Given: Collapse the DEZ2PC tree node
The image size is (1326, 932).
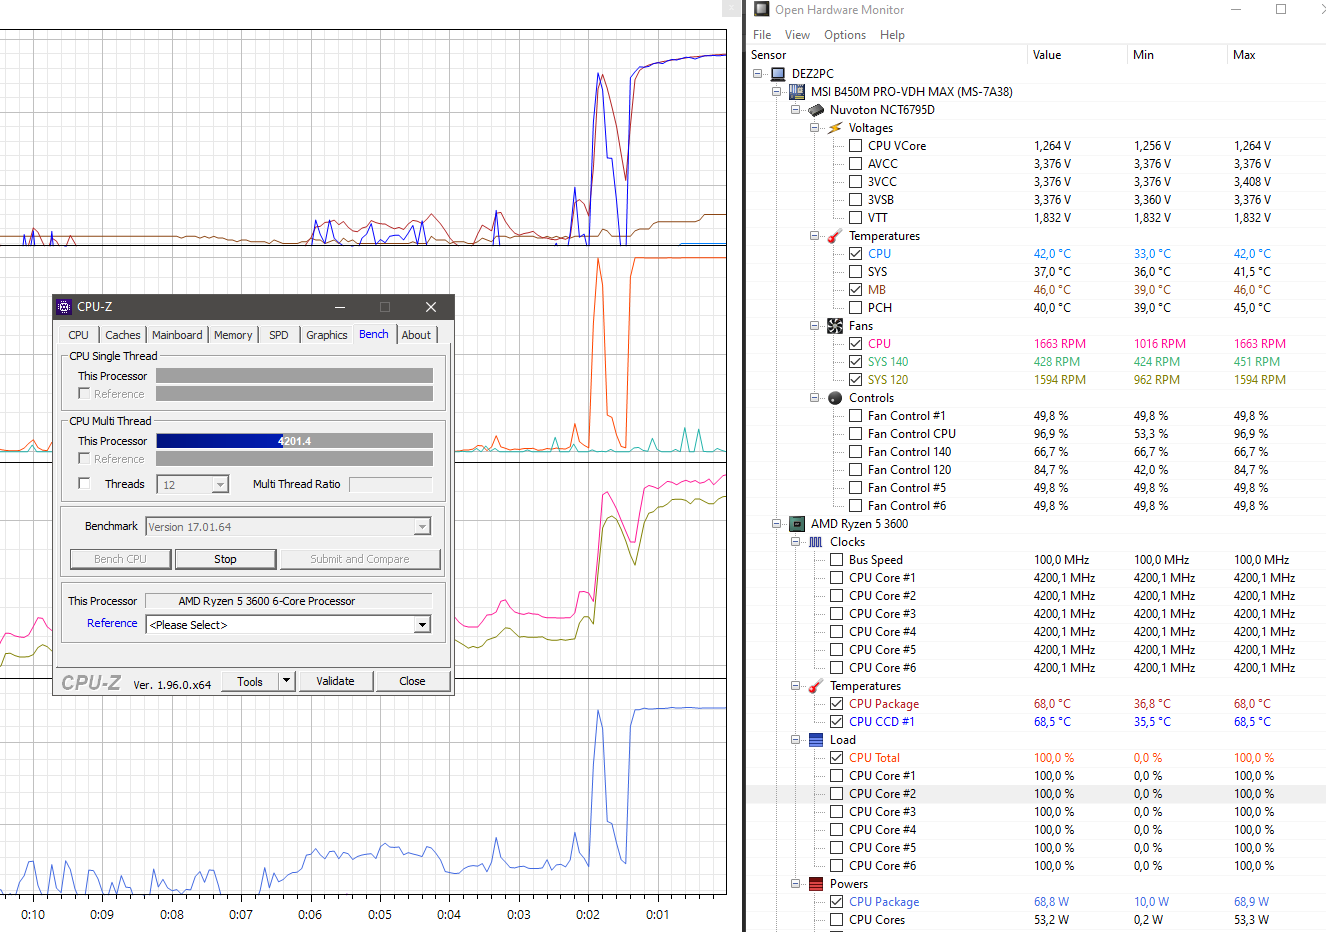Looking at the screenshot, I should (x=758, y=74).
